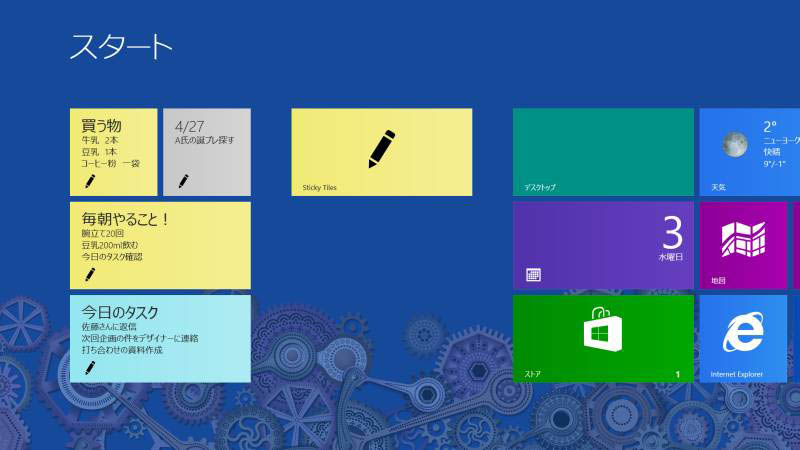Click the "Sticky Tiles" label text
The width and height of the screenshot is (800, 450).
point(322,187)
